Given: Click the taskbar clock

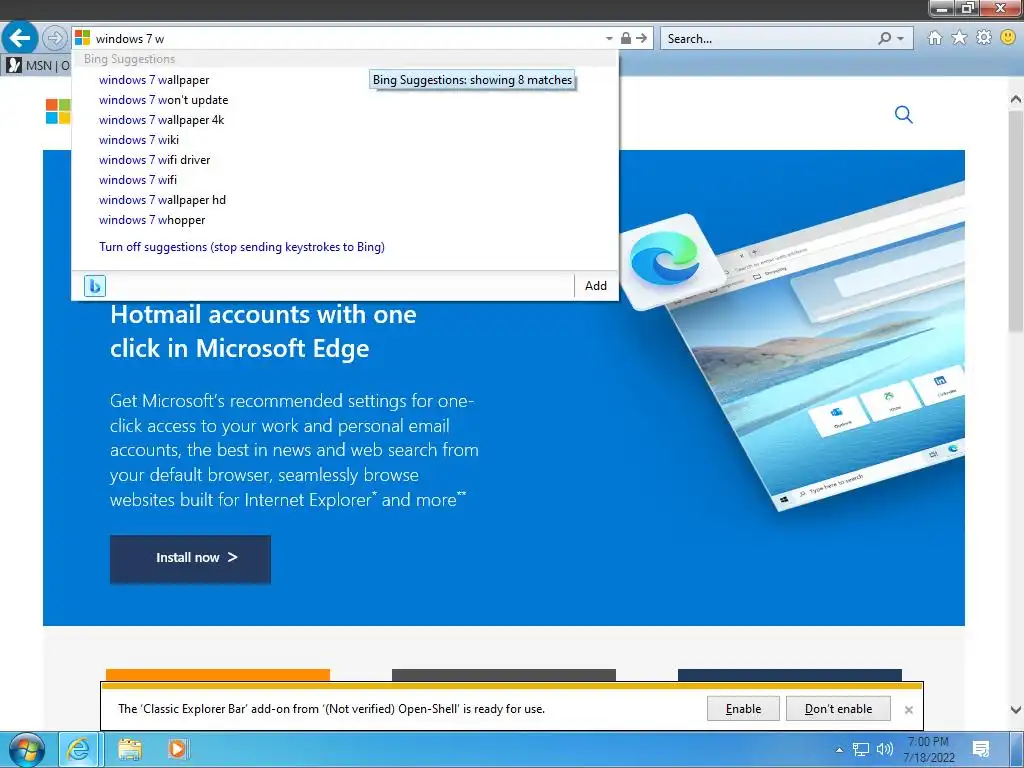Looking at the screenshot, I should (929, 750).
